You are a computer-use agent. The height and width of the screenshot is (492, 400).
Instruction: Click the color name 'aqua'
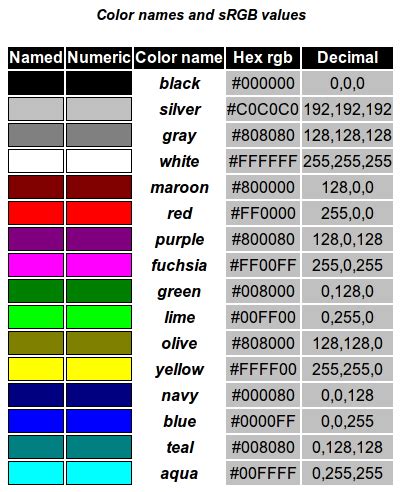tap(179, 474)
